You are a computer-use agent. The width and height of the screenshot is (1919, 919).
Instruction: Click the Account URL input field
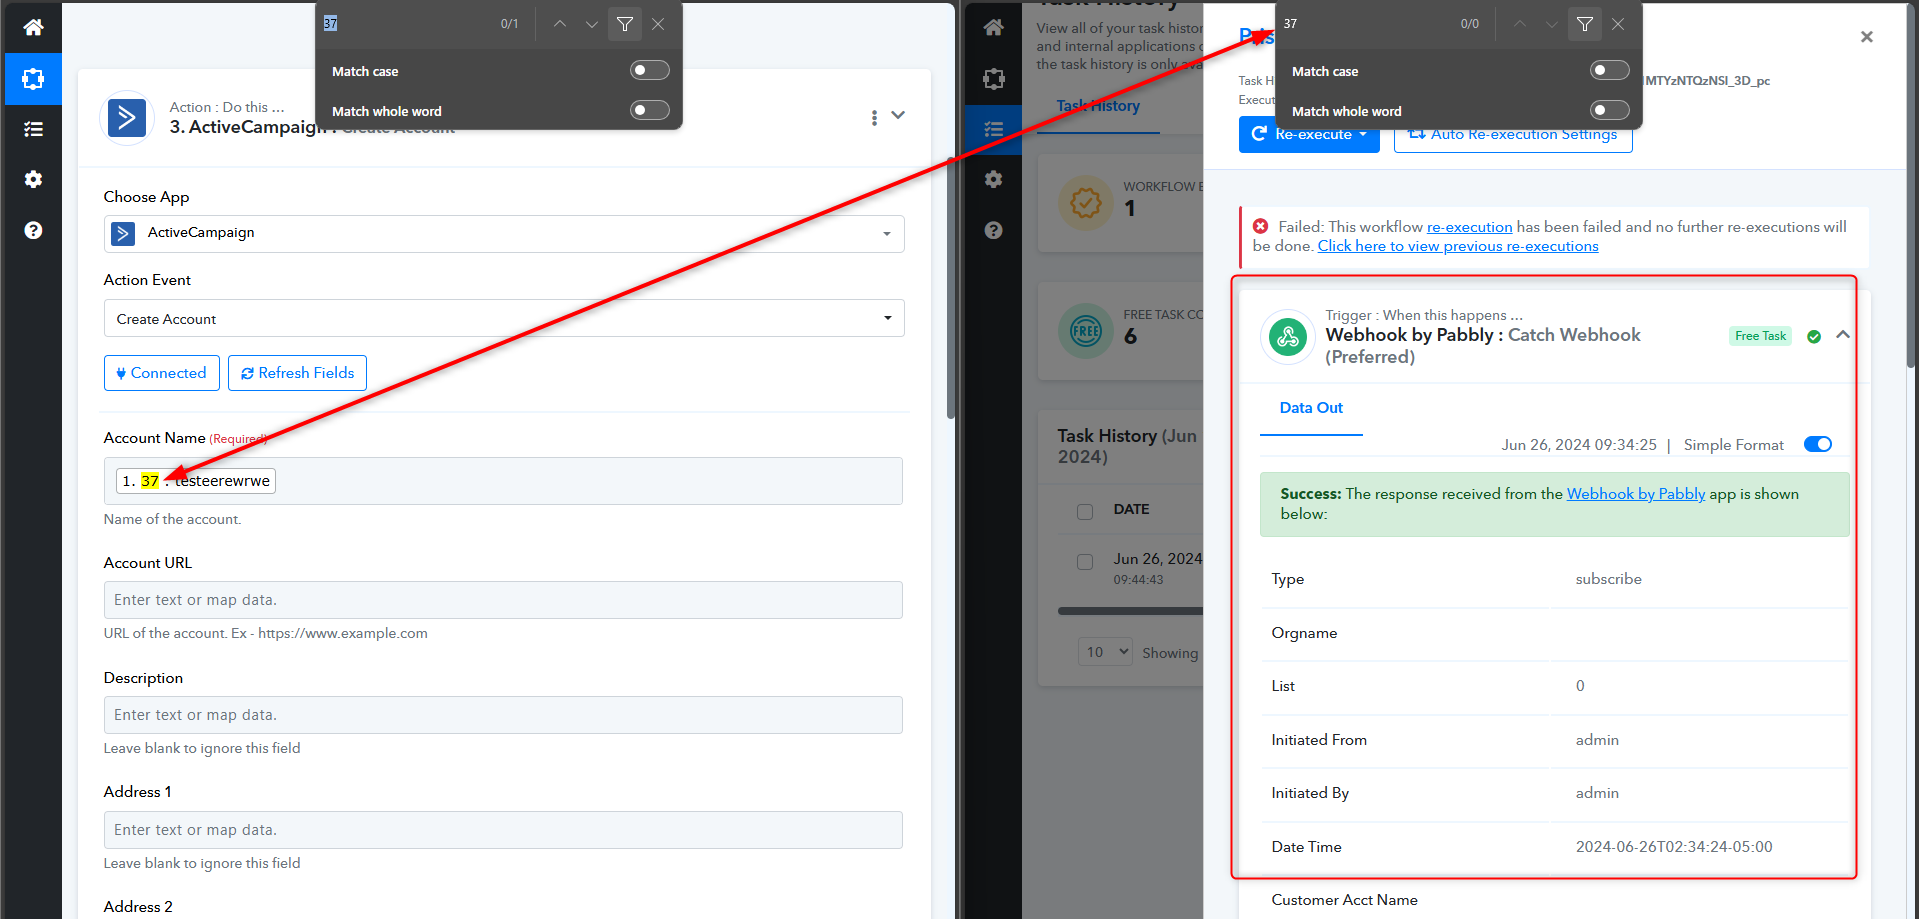pos(503,600)
